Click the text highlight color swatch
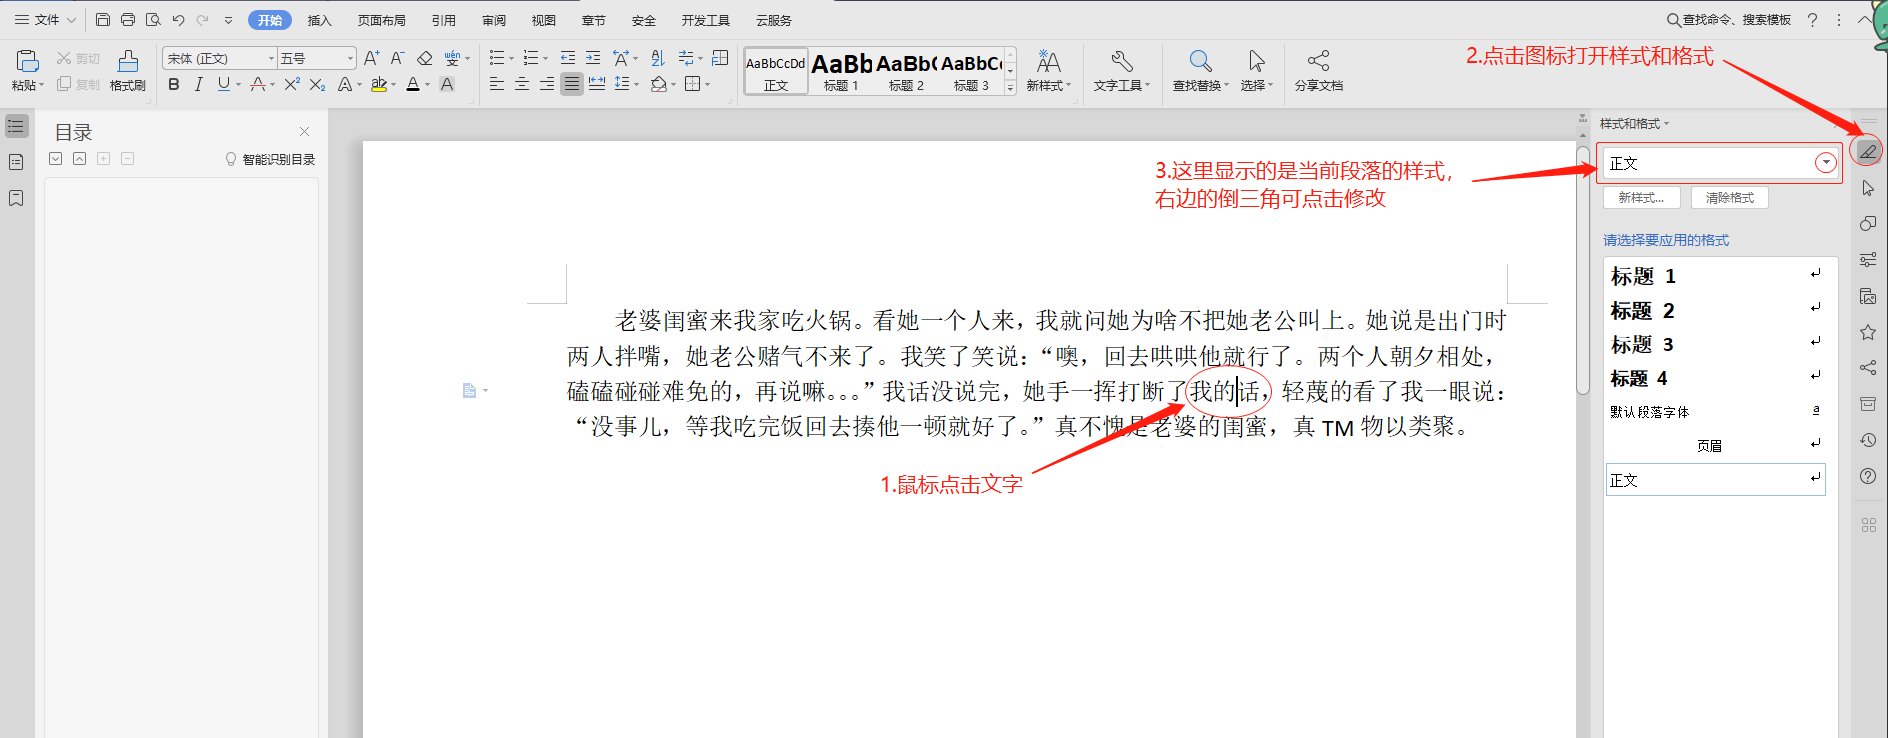The width and height of the screenshot is (1888, 738). 379,84
